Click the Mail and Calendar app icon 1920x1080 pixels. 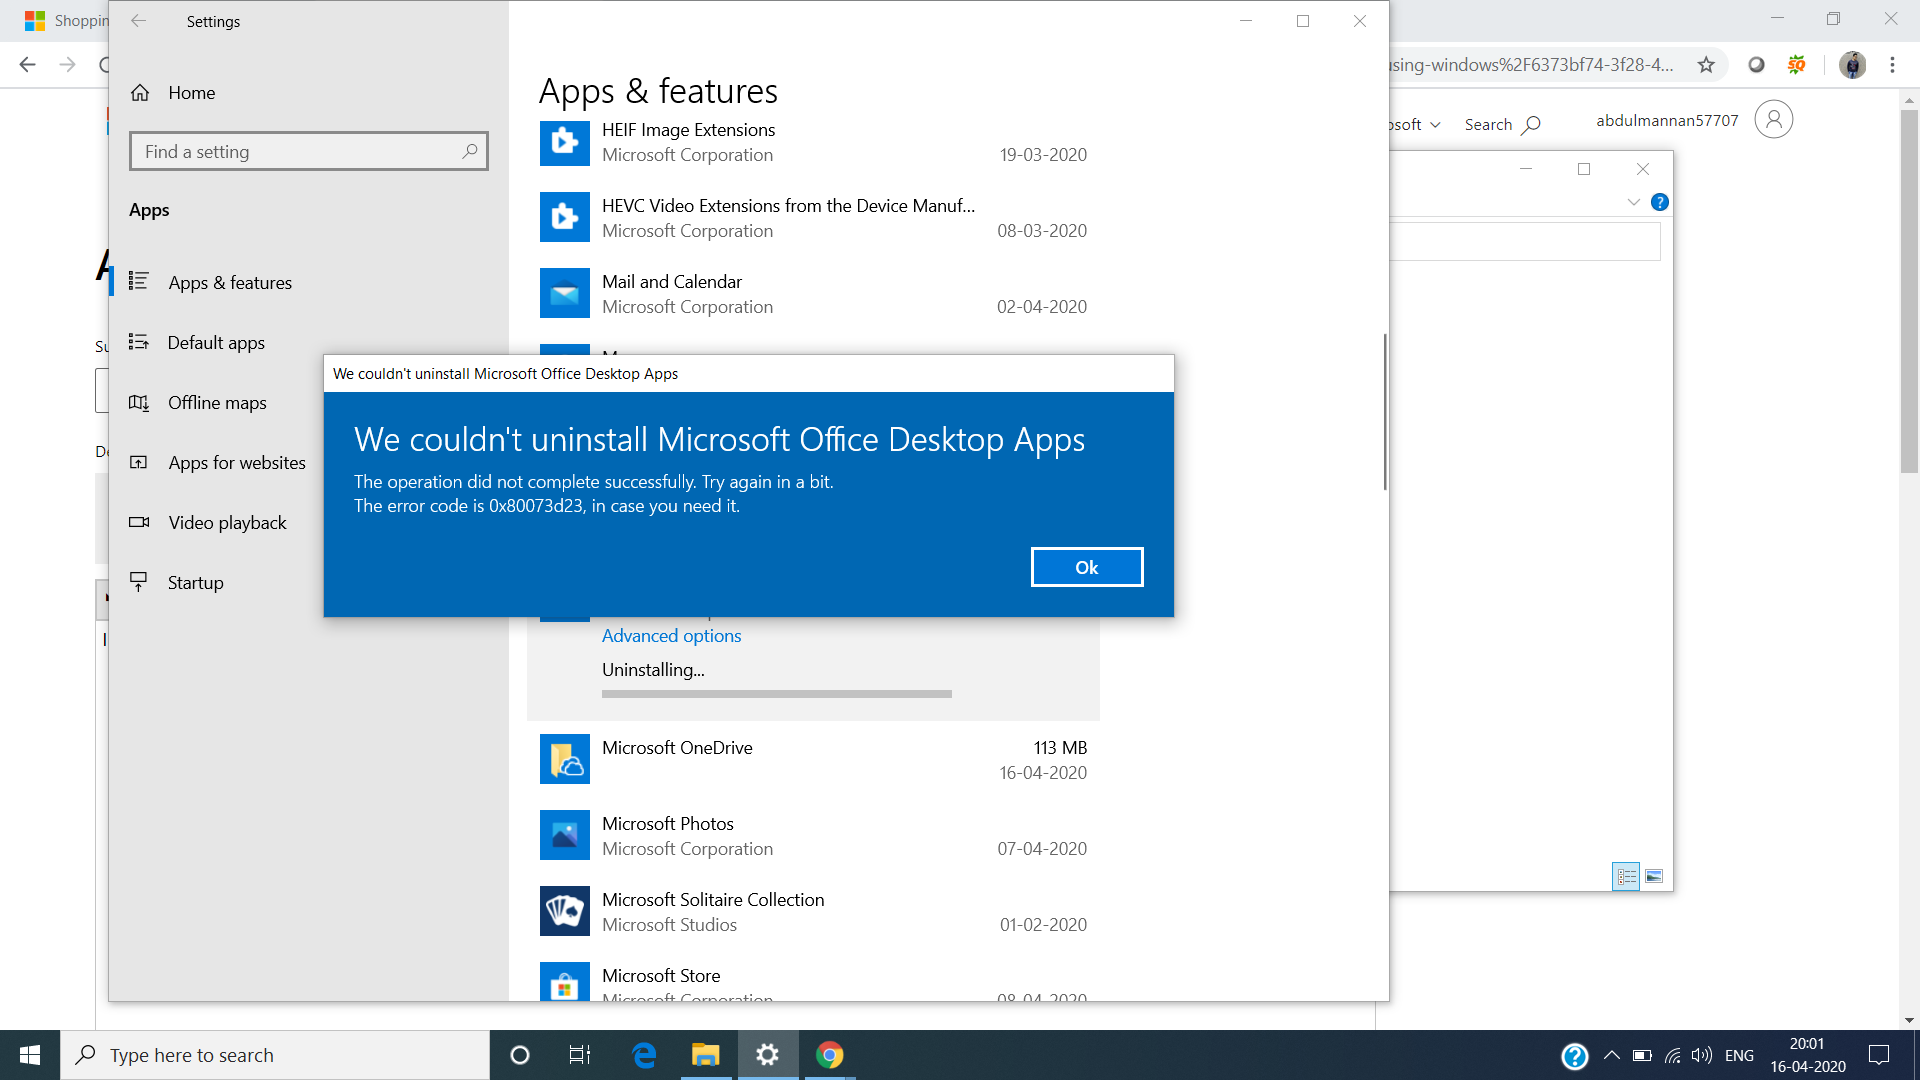click(565, 293)
